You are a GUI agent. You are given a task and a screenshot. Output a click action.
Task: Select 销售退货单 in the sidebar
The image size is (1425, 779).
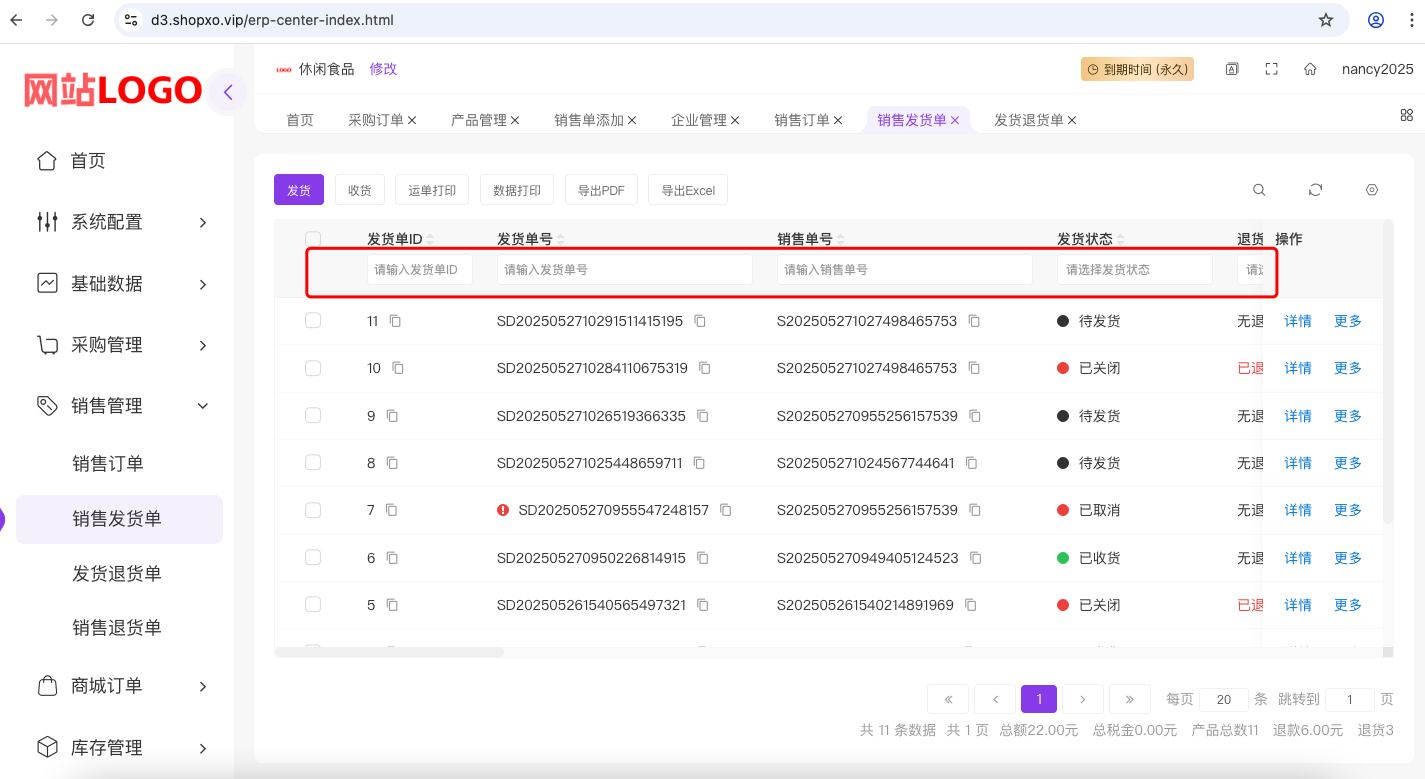pos(117,627)
